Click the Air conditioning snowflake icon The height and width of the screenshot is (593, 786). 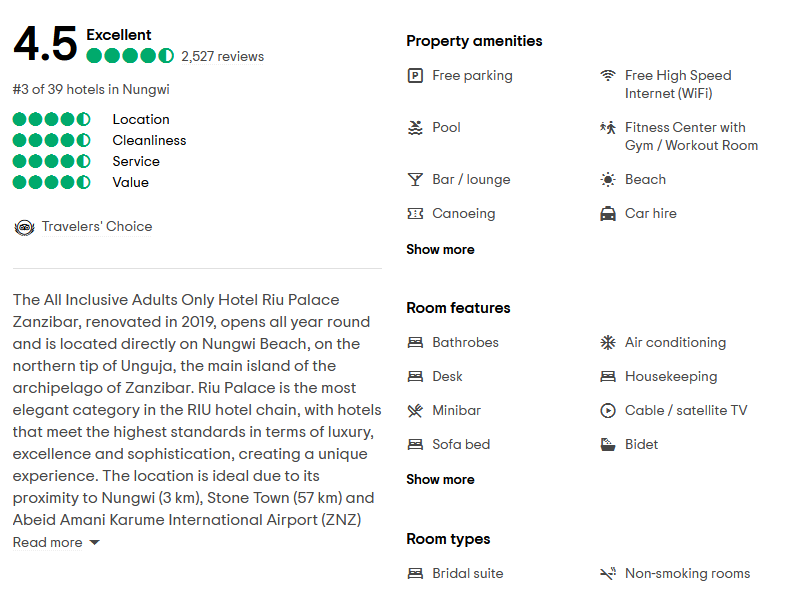point(607,343)
